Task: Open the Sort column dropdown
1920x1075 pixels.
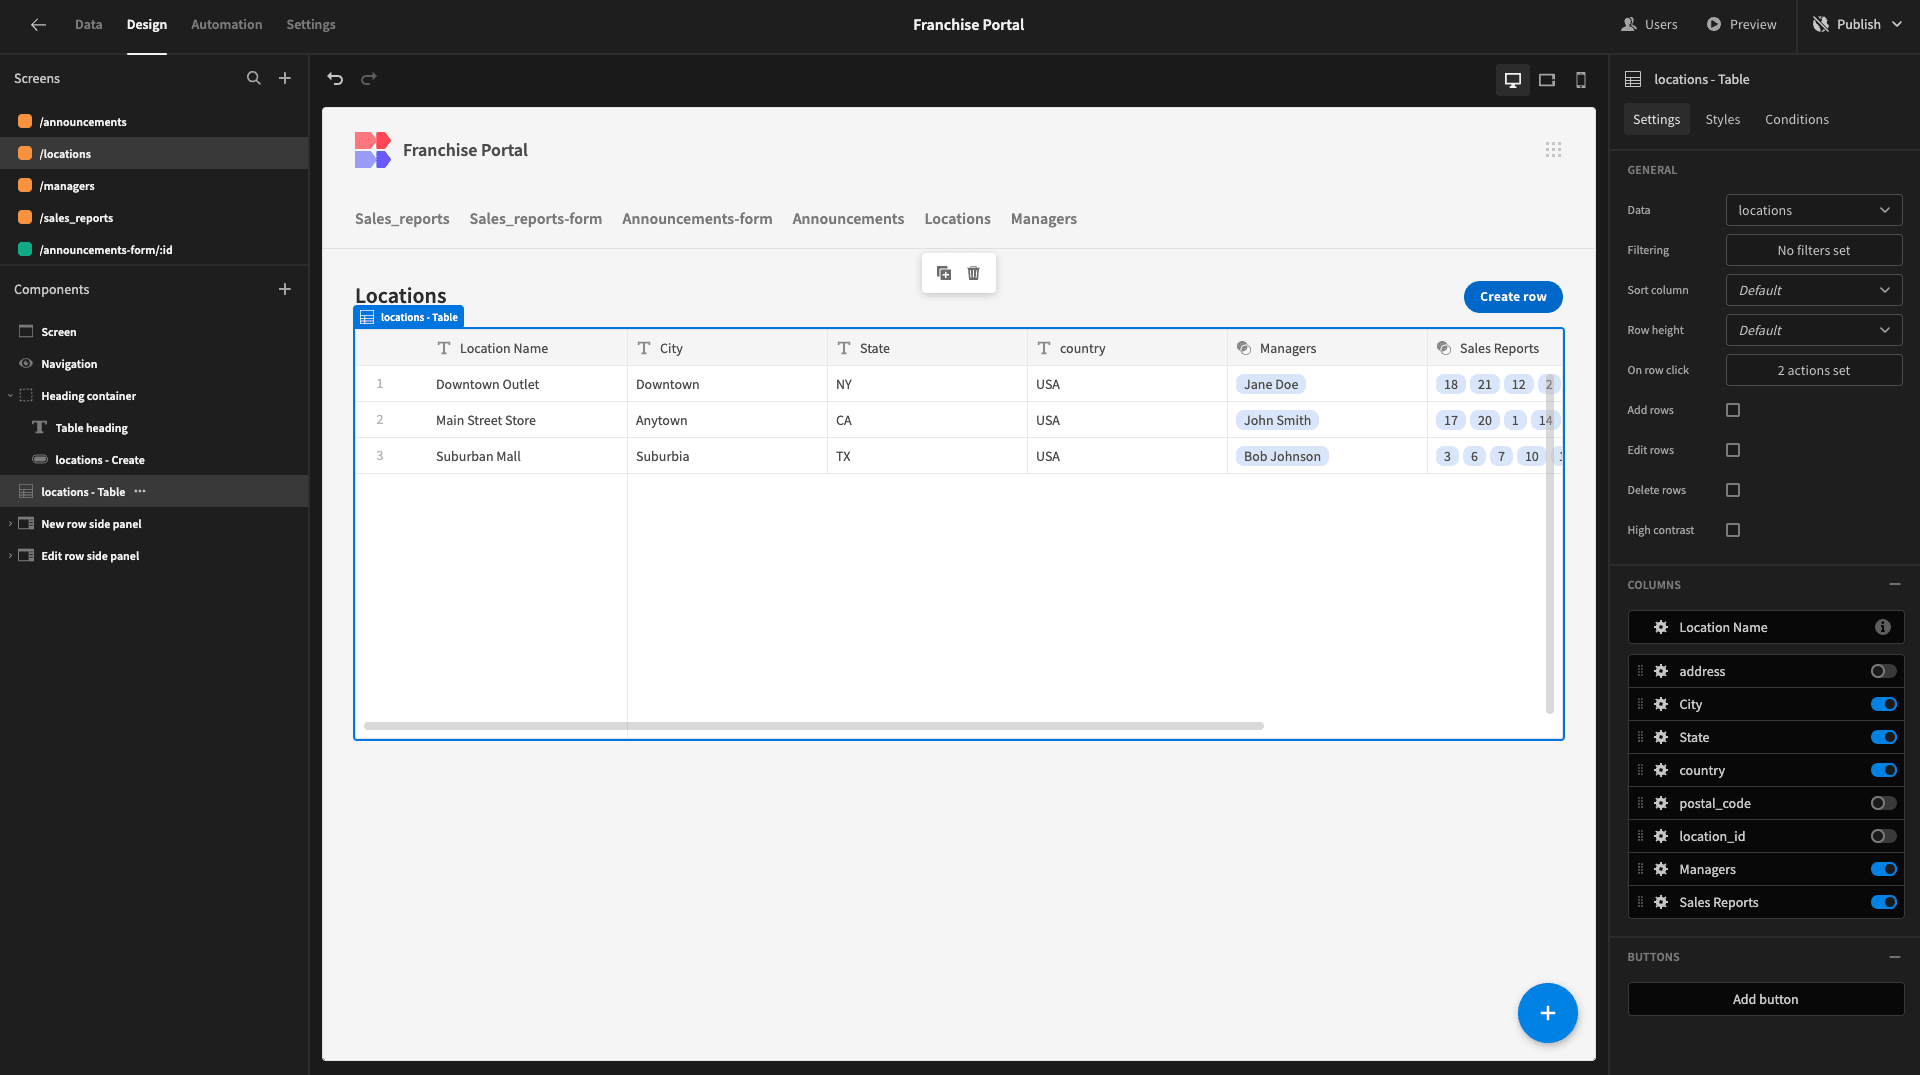Action: tap(1814, 290)
